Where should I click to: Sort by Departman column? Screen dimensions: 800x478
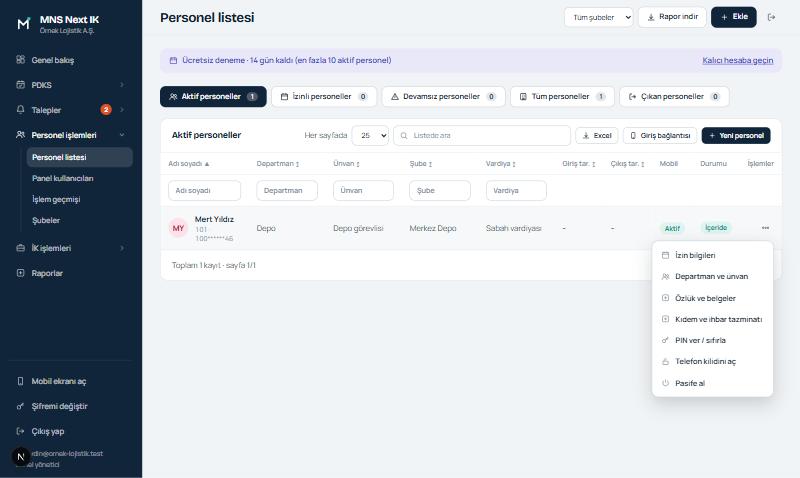tap(278, 164)
